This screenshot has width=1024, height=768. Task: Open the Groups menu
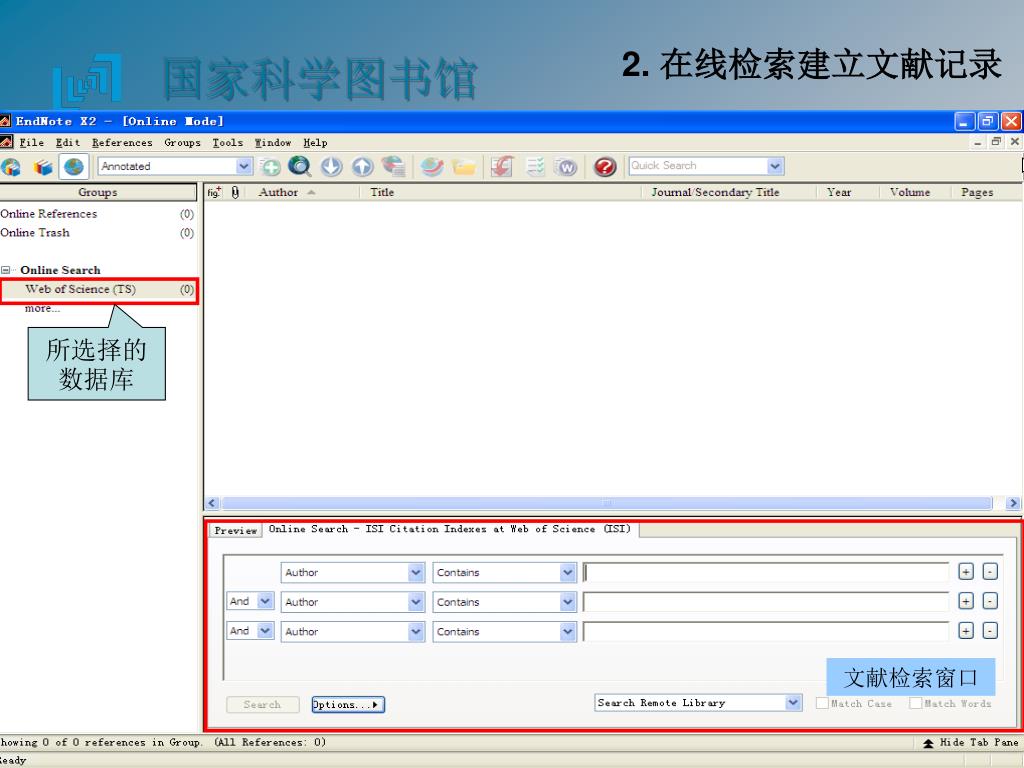(182, 142)
